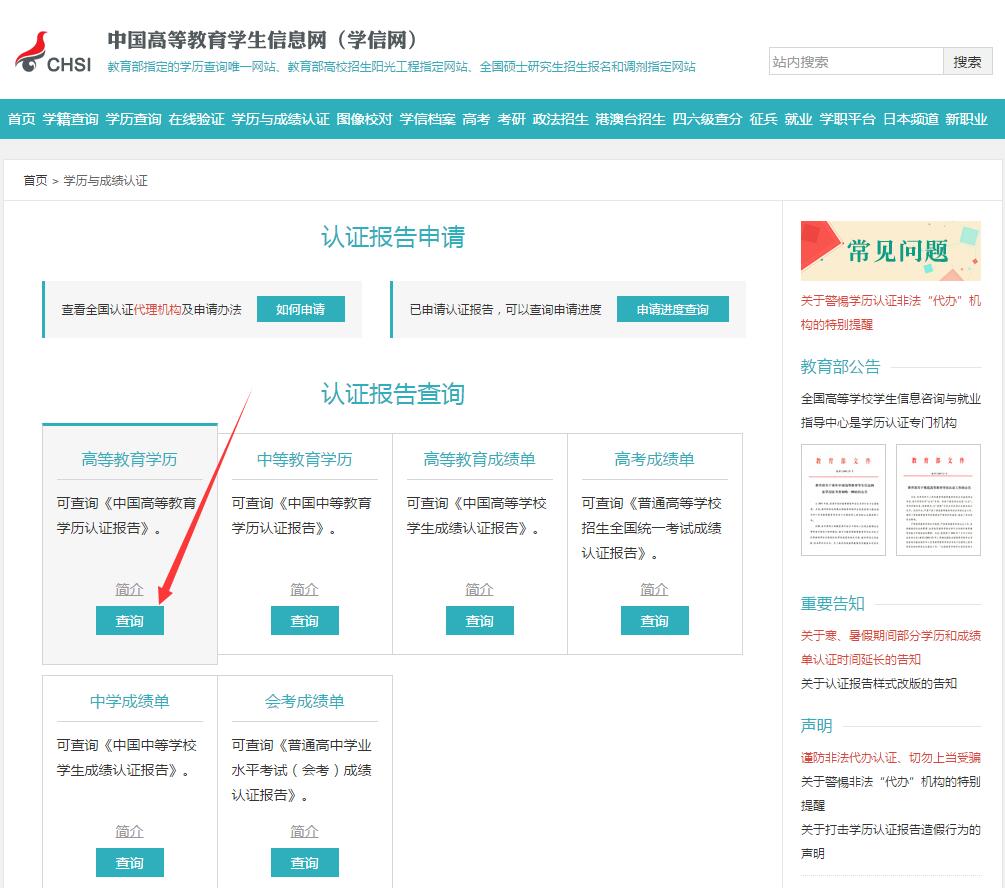The width and height of the screenshot is (1005, 888).
Task: Select the 中等教育学历 card title
Action: pyautogui.click(x=304, y=459)
